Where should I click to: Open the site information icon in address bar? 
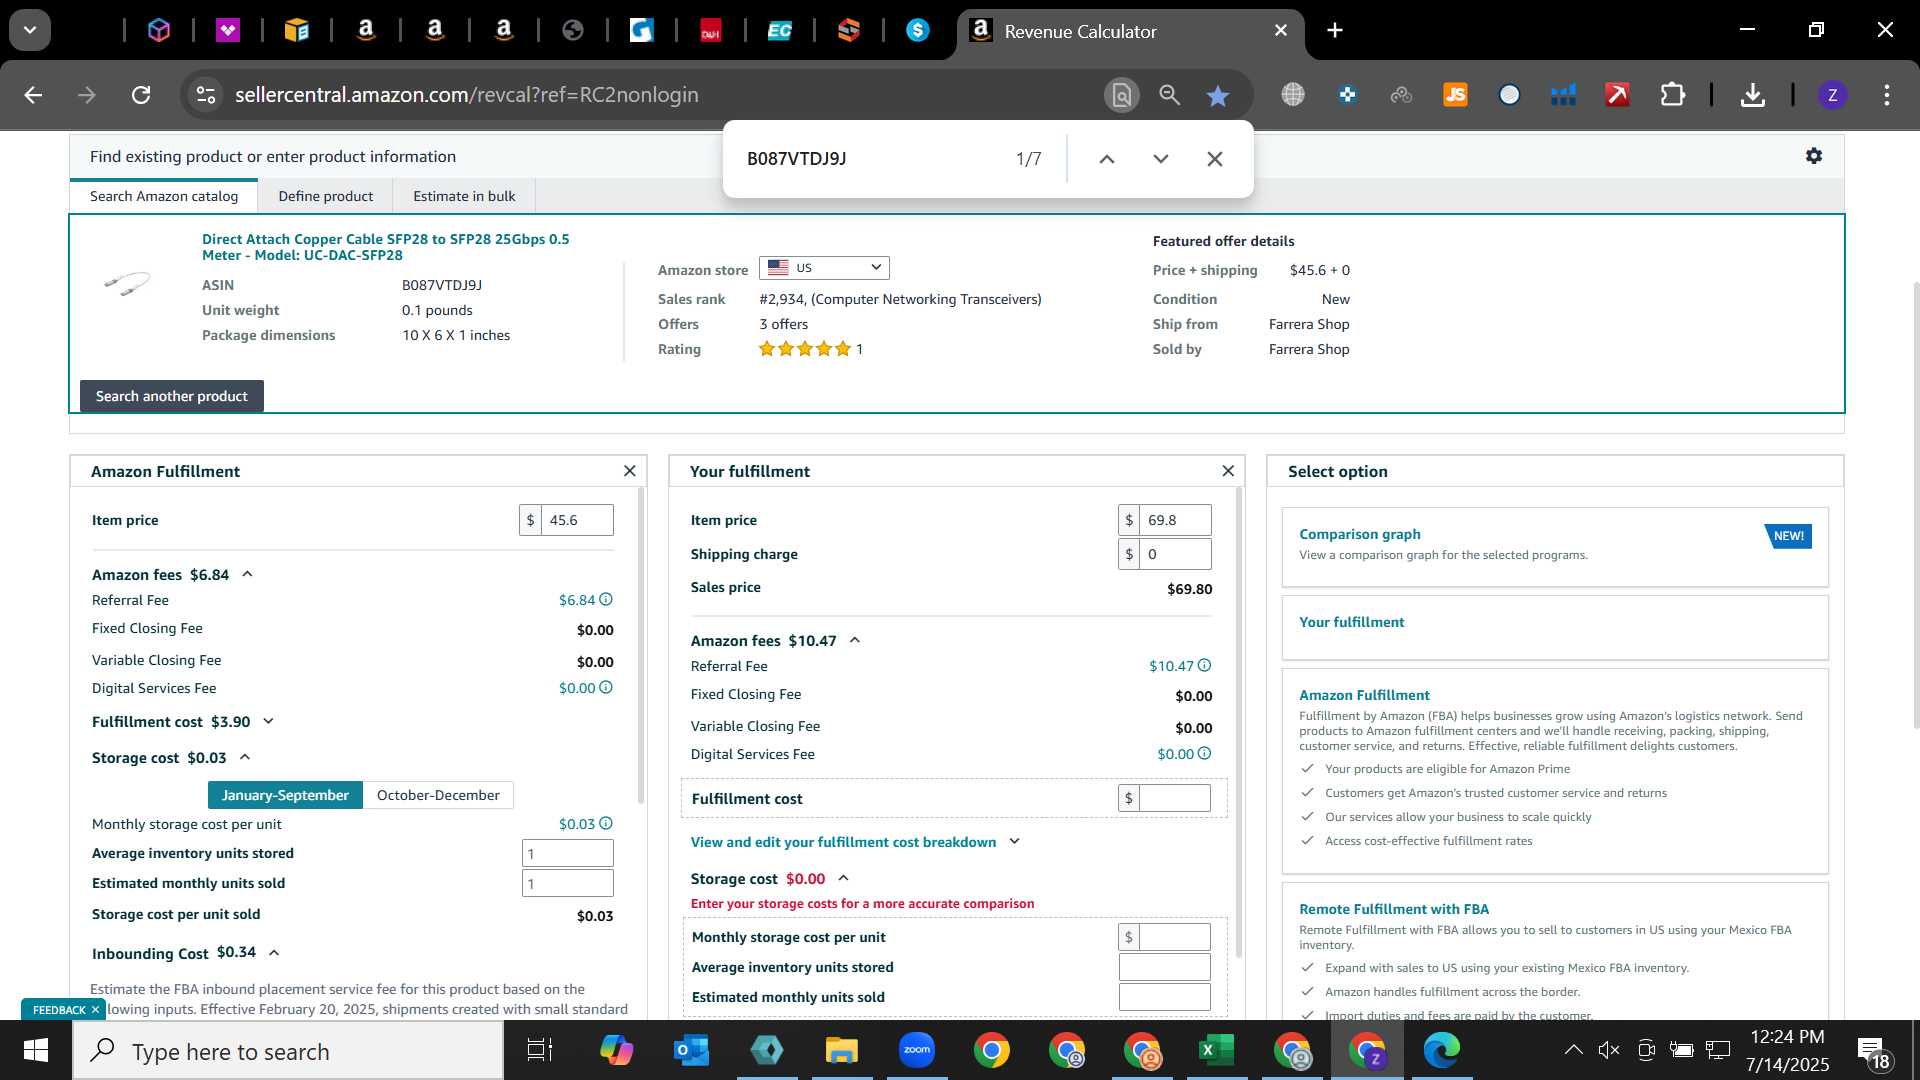coord(206,95)
